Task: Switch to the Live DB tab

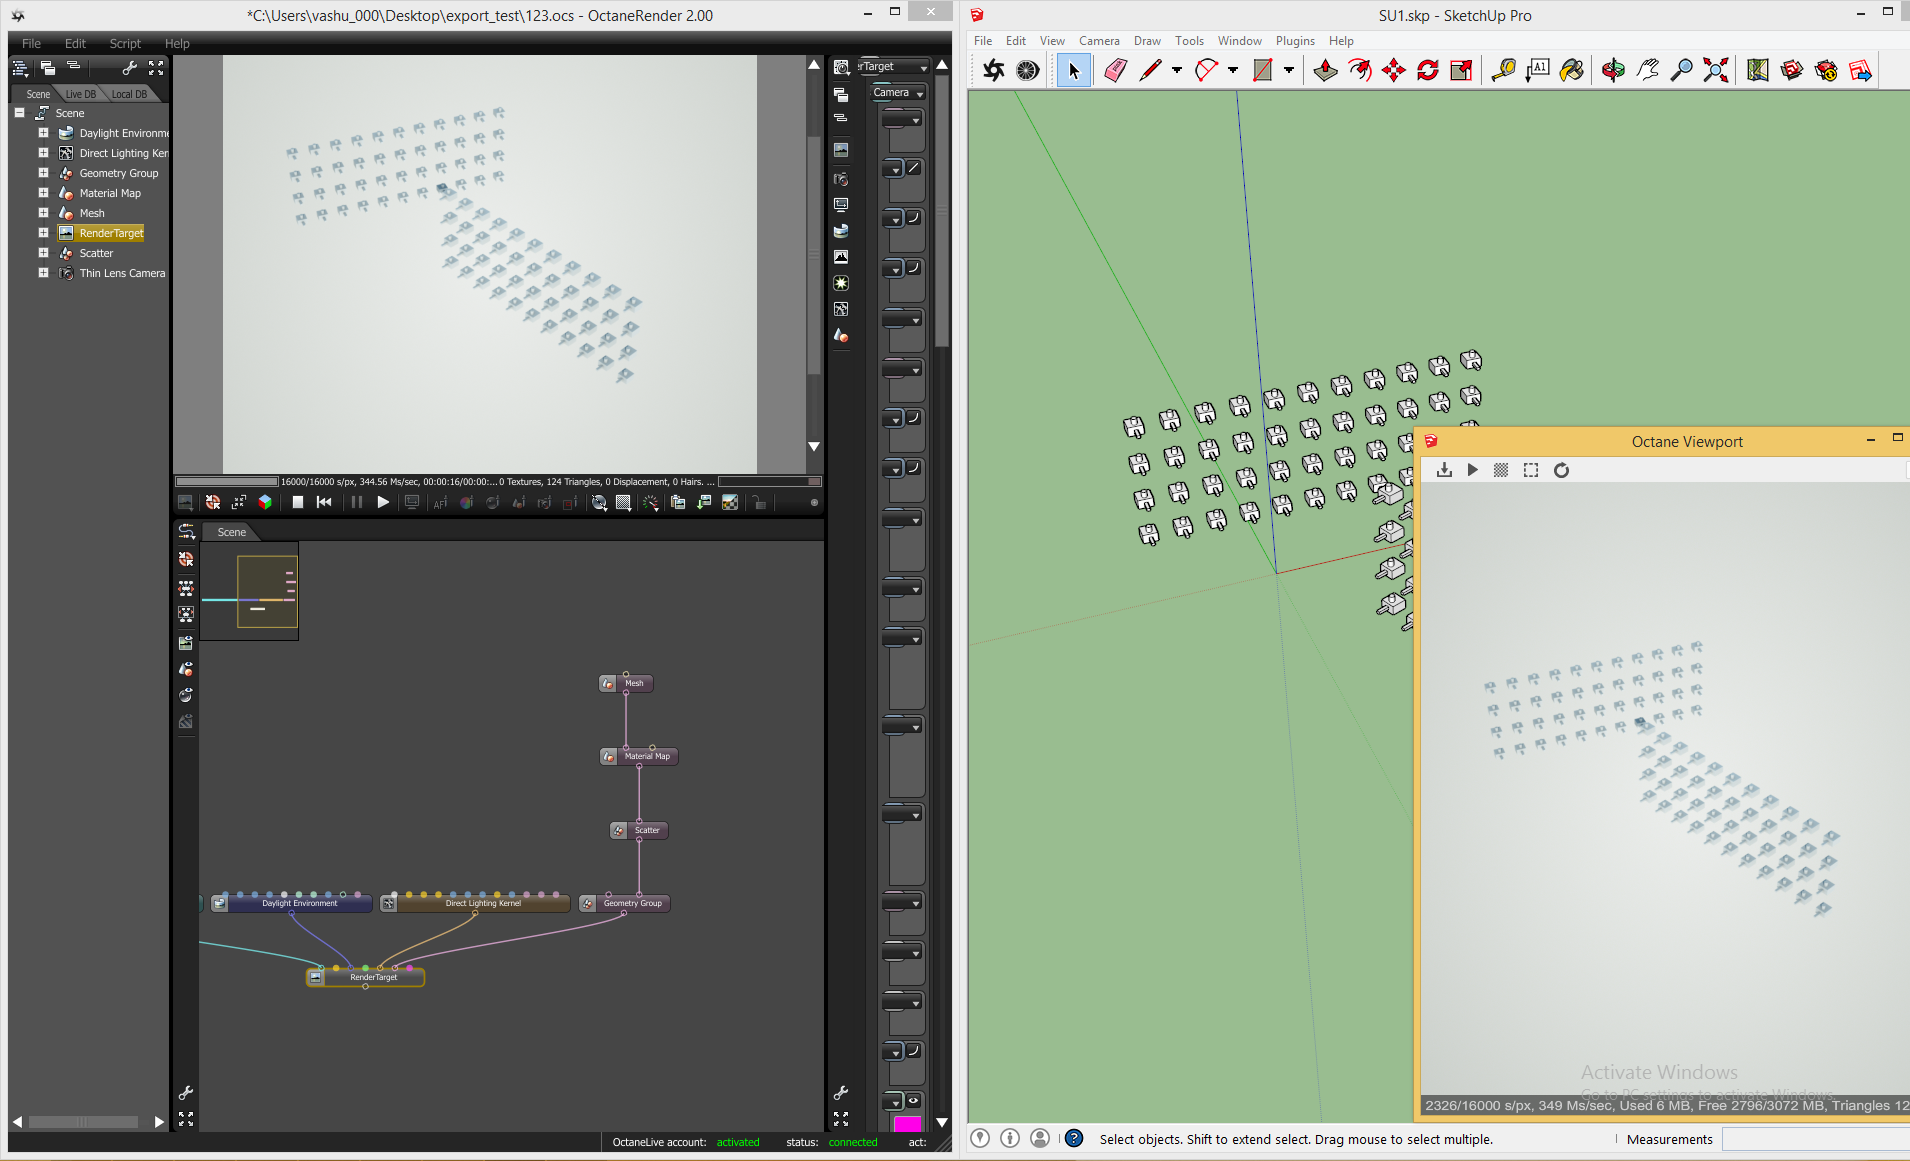Action: tap(81, 94)
